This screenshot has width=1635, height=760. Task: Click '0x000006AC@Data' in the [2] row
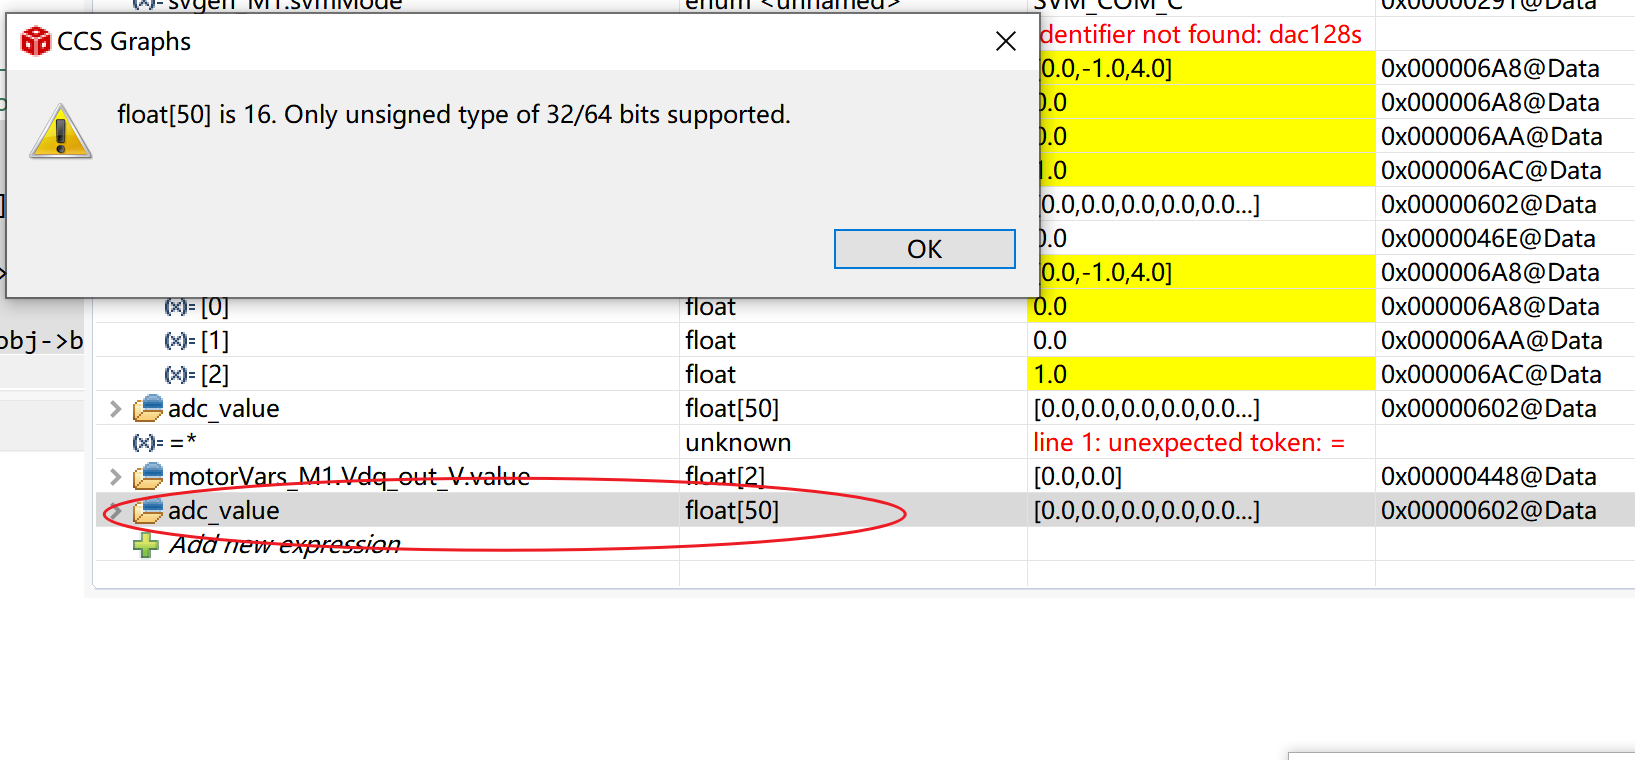pyautogui.click(x=1491, y=375)
